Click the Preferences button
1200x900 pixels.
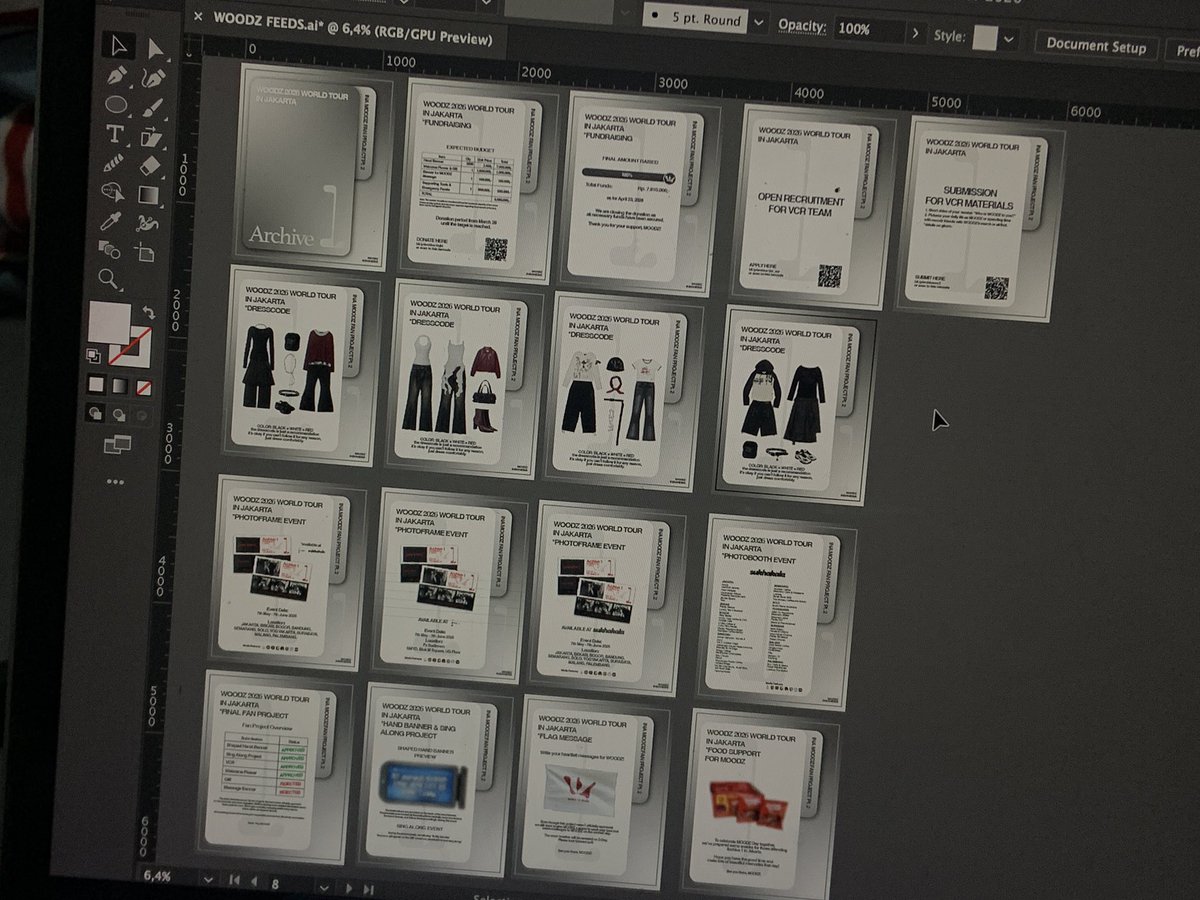[1187, 50]
